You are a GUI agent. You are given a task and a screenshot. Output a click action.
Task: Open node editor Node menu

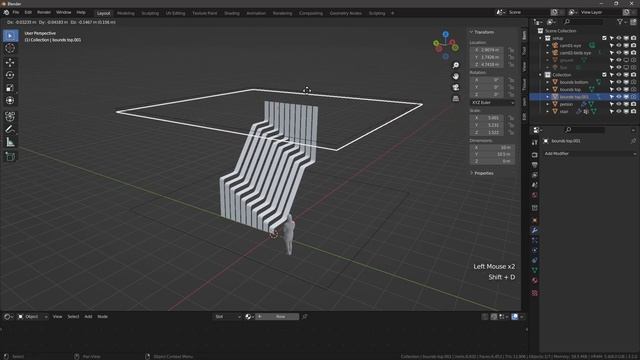coord(102,317)
